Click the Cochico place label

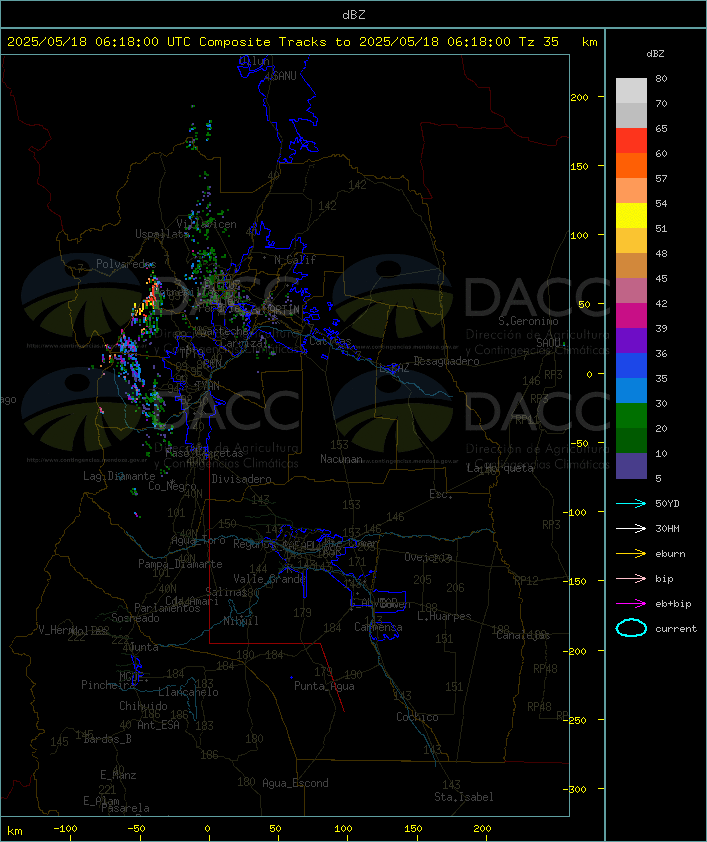(x=417, y=717)
